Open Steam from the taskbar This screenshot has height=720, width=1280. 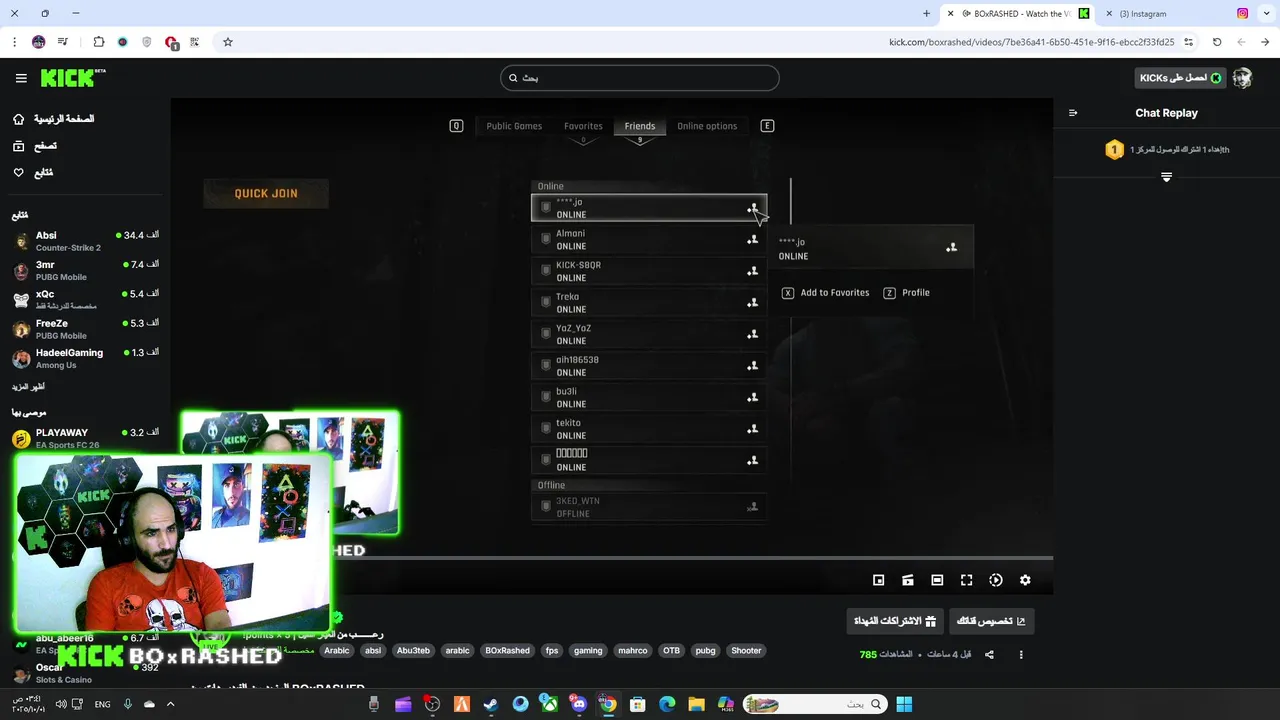[491, 704]
